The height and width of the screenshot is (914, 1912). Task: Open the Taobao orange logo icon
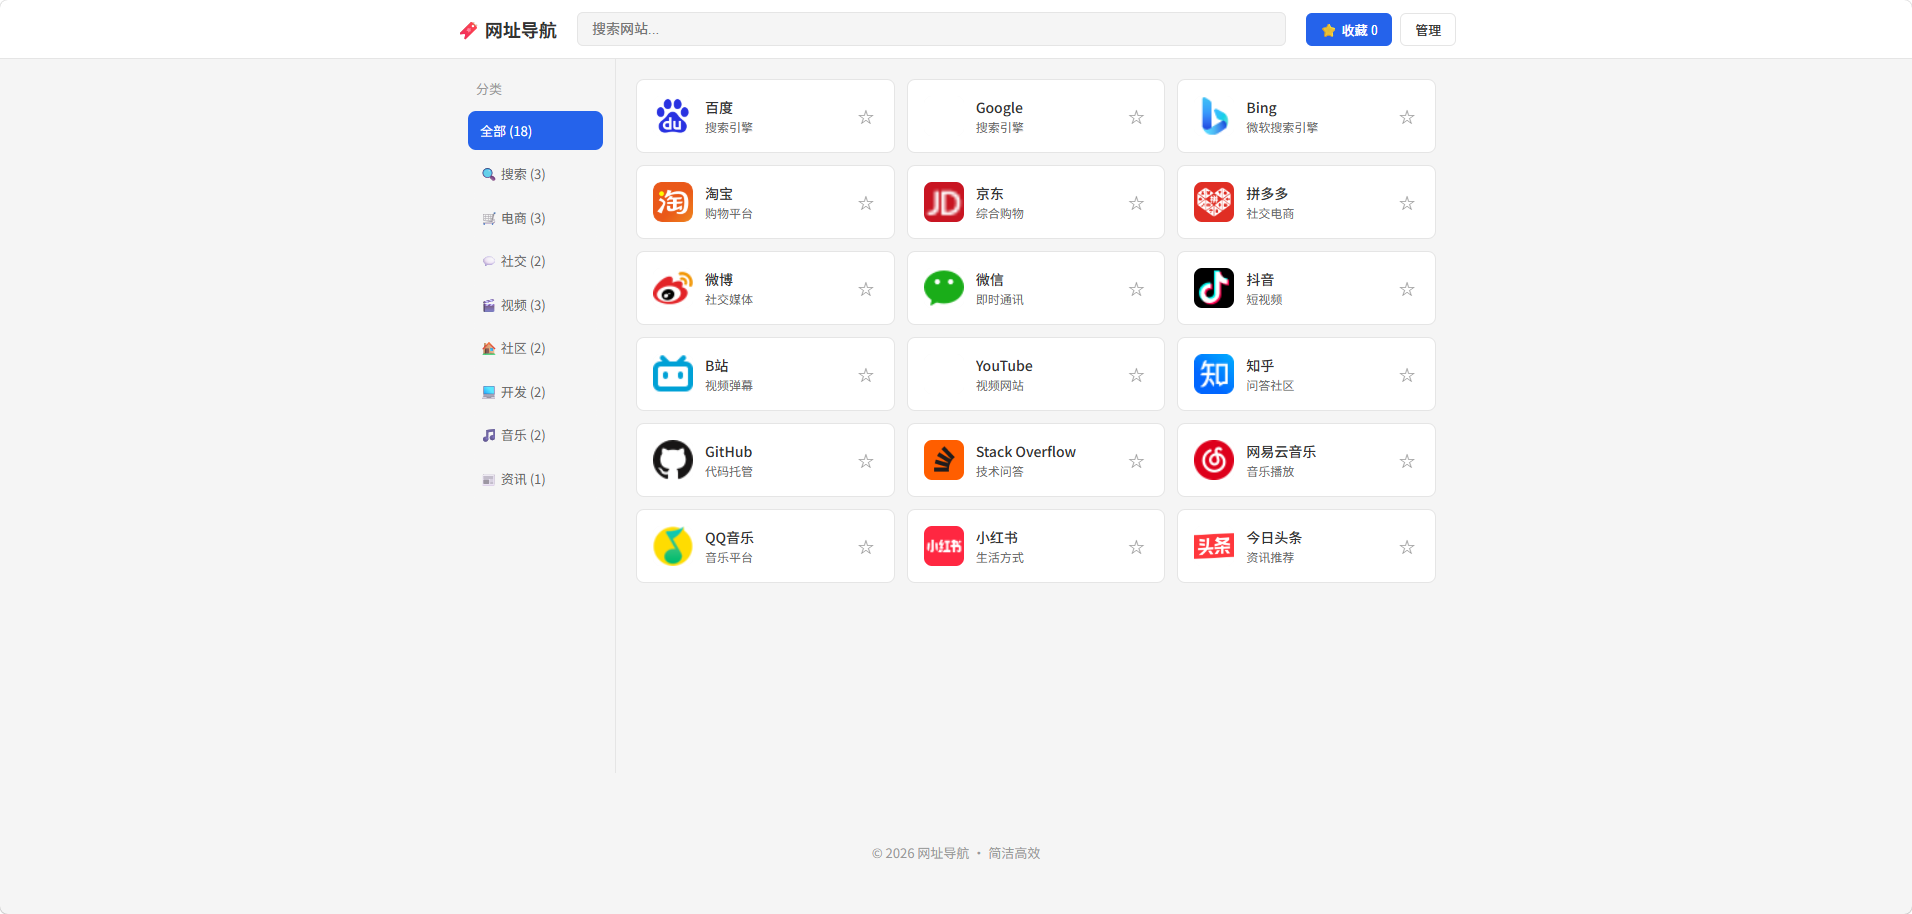tap(673, 202)
